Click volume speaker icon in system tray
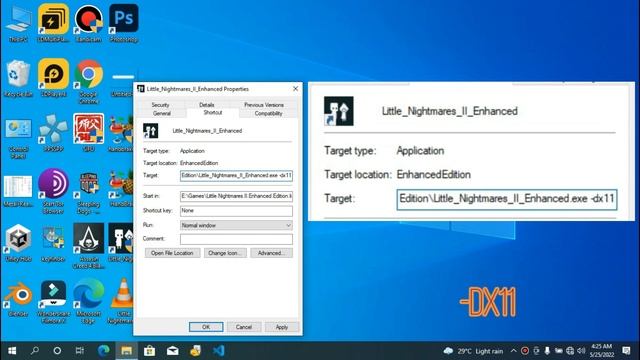The width and height of the screenshot is (640, 360). [581, 351]
